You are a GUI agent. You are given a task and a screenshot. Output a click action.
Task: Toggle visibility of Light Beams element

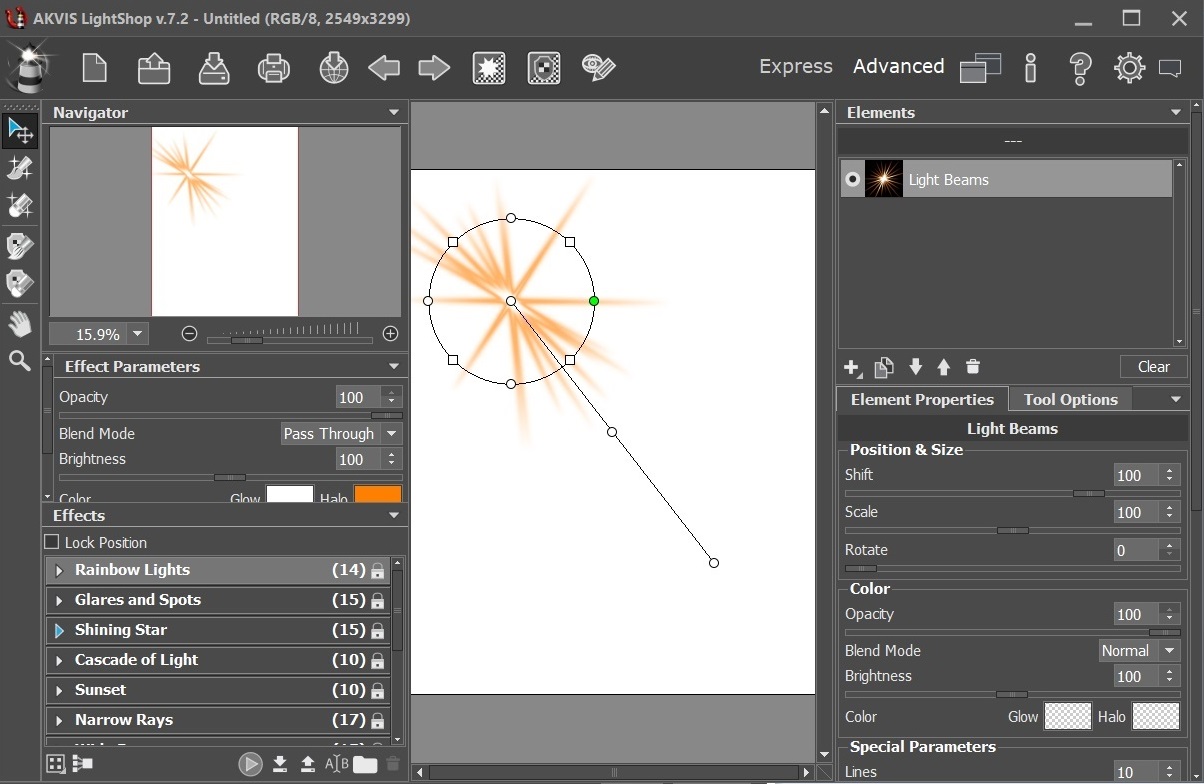[x=852, y=180]
